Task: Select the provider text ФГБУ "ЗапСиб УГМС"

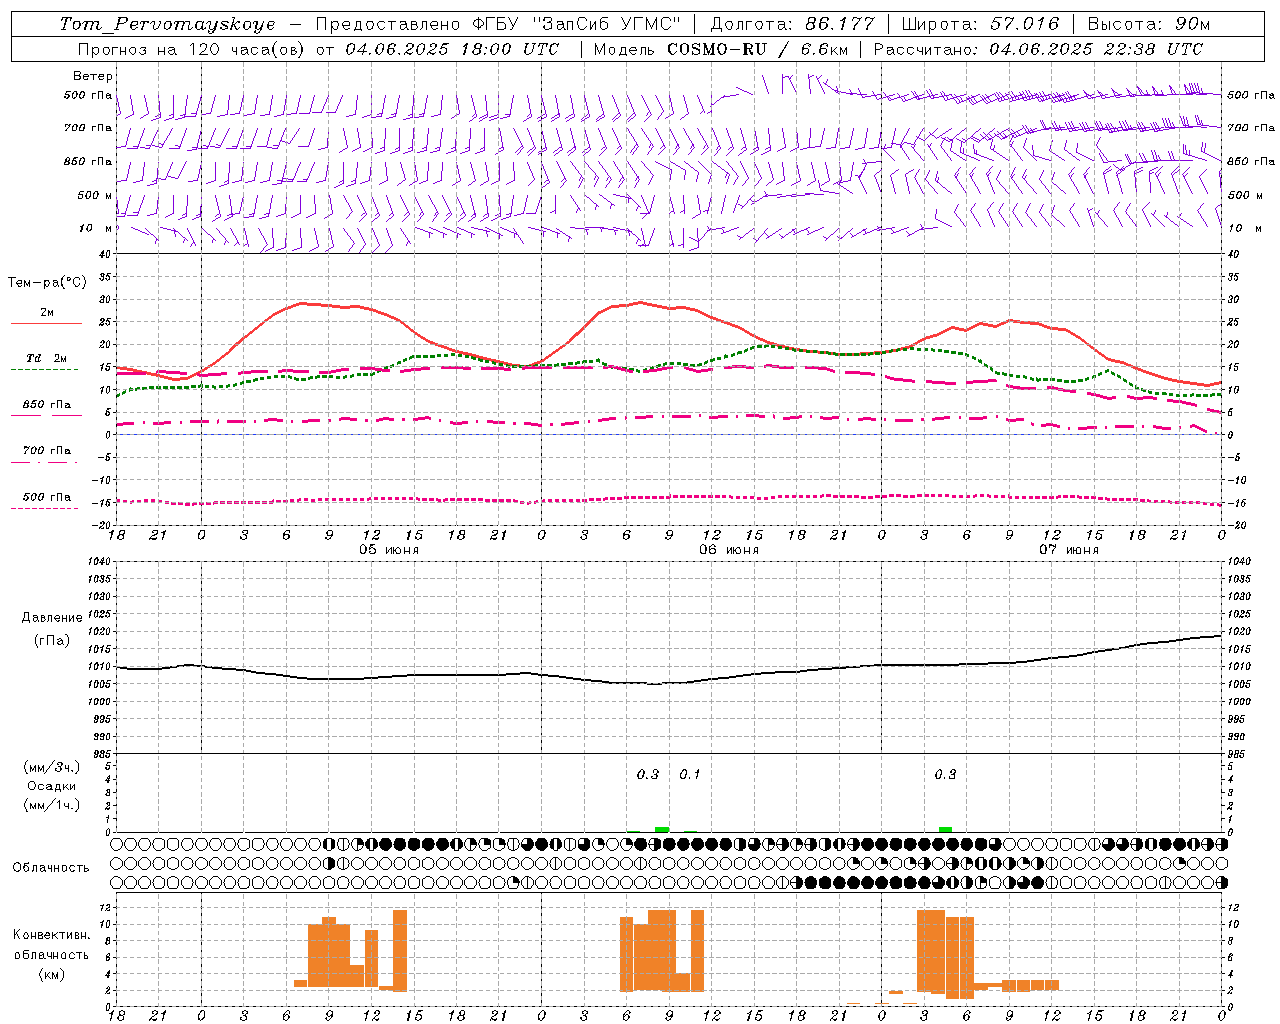Action: [576, 24]
